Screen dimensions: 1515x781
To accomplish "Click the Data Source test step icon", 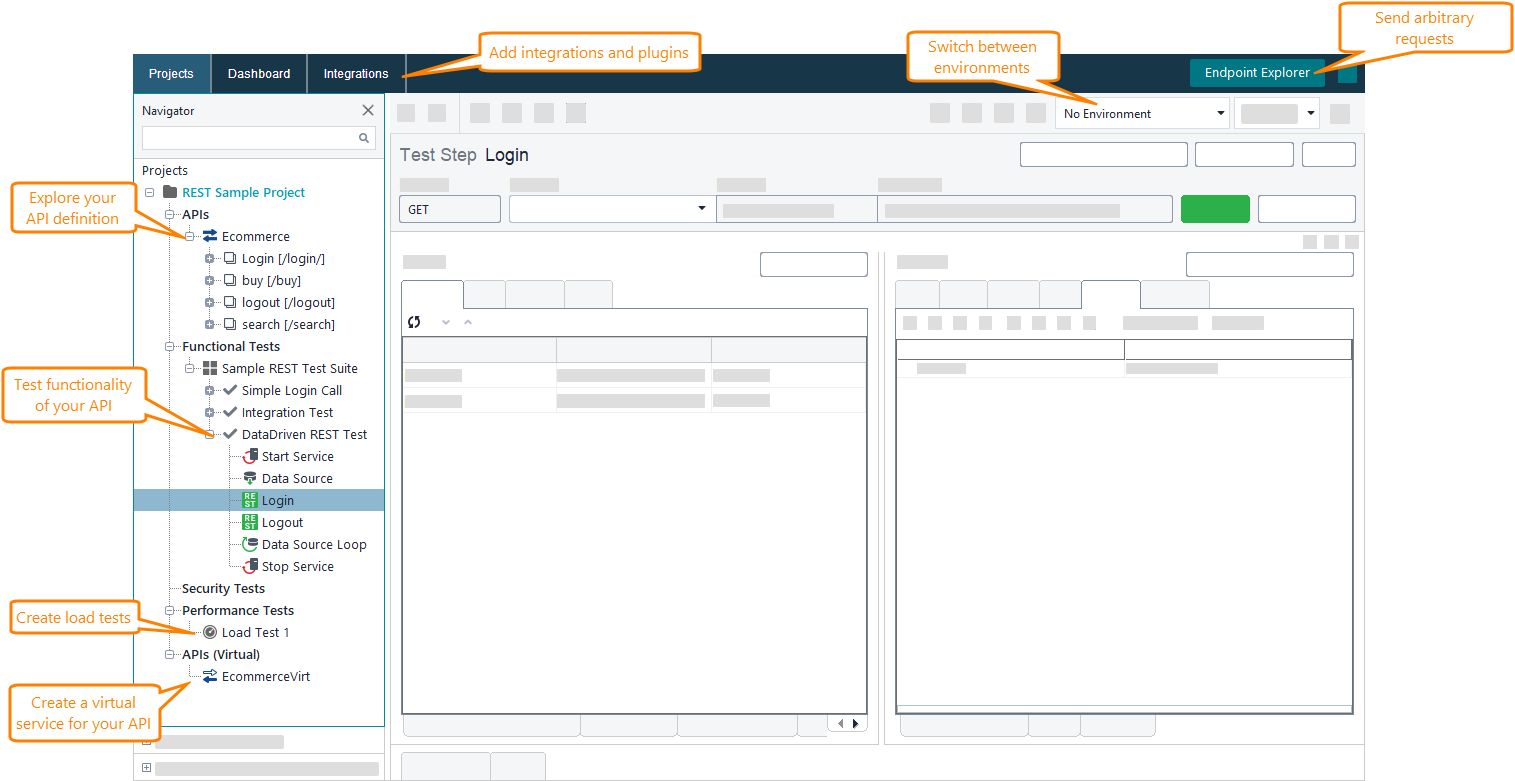I will tap(251, 478).
